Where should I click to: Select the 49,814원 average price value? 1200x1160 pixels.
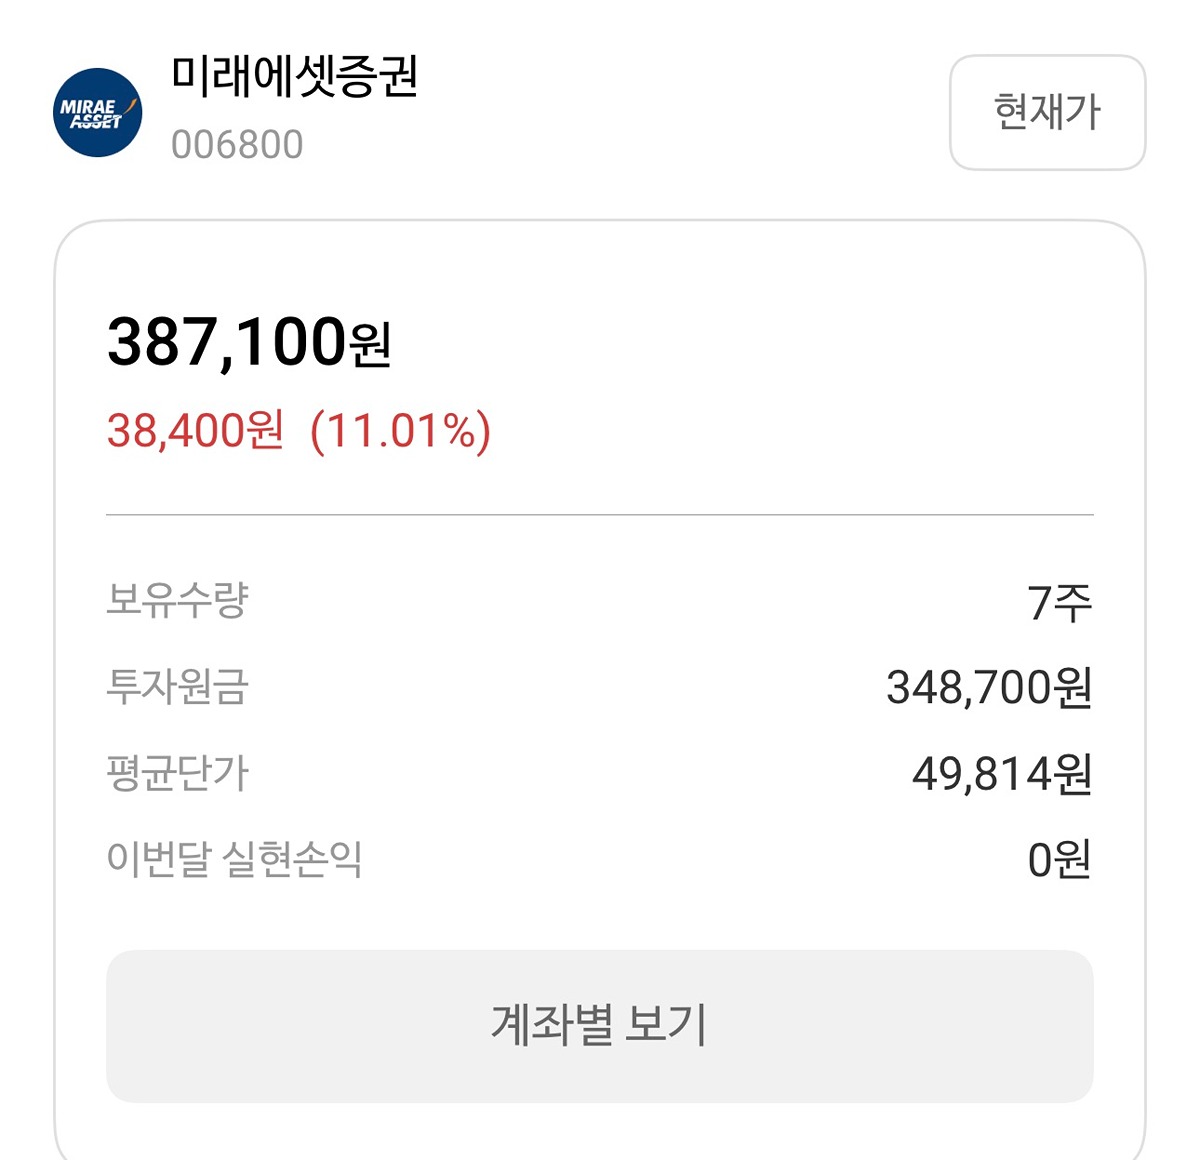coord(1002,774)
